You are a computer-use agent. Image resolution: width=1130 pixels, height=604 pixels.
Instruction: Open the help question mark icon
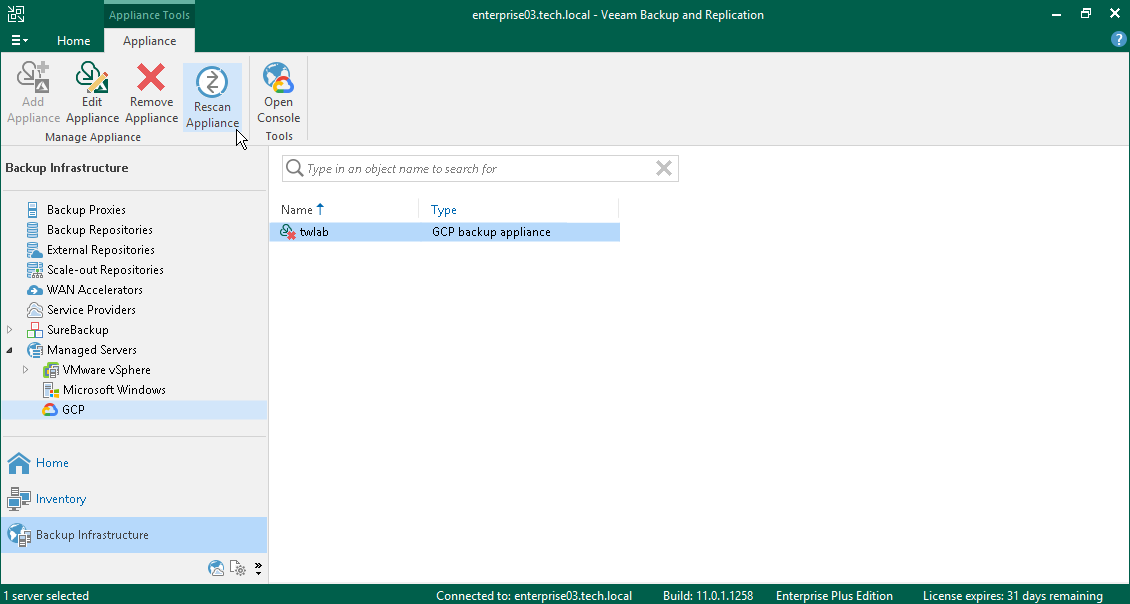point(1118,40)
